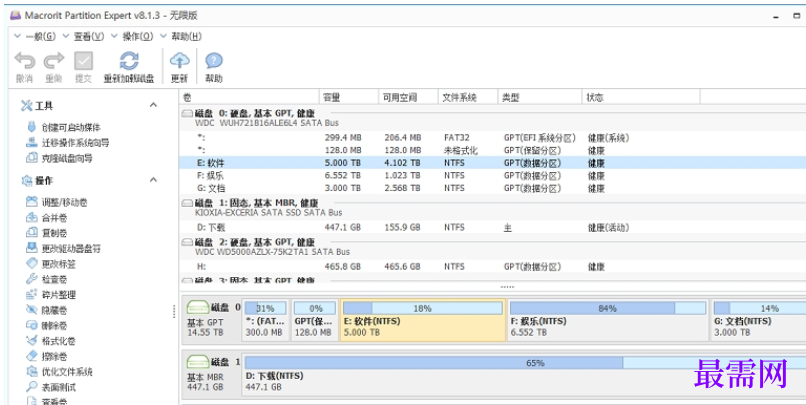Select the 未格式化 reserved partition row
Image resolution: width=806 pixels, height=405 pixels.
click(492, 150)
